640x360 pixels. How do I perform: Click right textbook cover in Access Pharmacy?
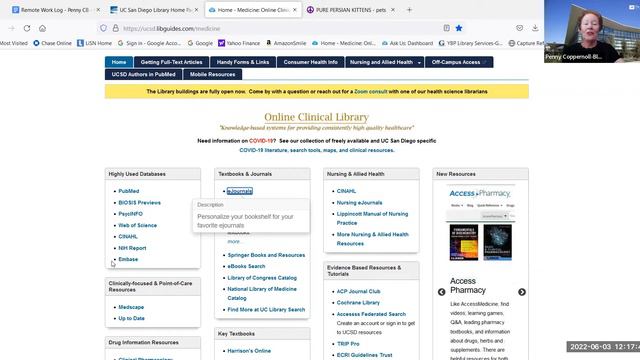tap(498, 242)
